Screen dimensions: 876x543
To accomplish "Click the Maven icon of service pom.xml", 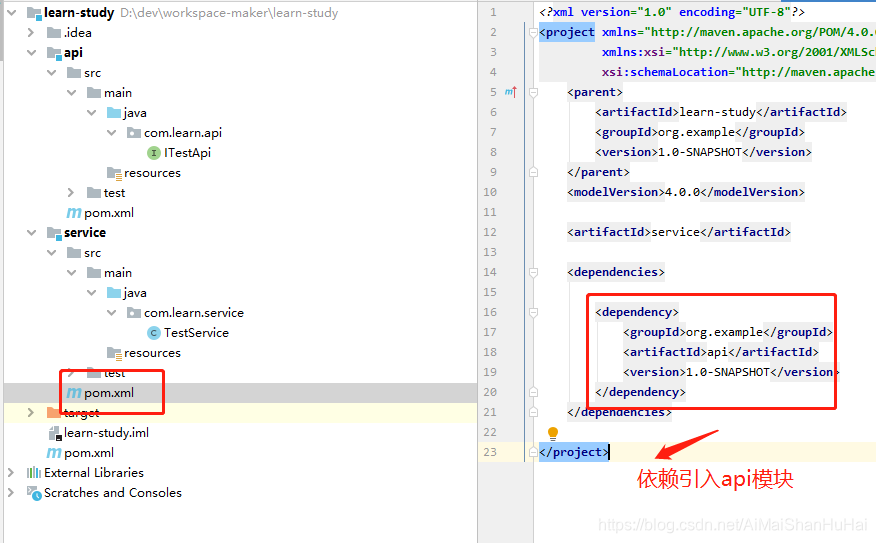I will (74, 393).
